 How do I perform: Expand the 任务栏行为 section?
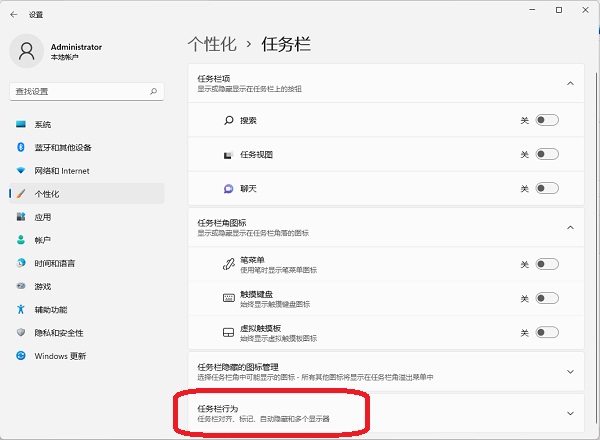point(570,413)
